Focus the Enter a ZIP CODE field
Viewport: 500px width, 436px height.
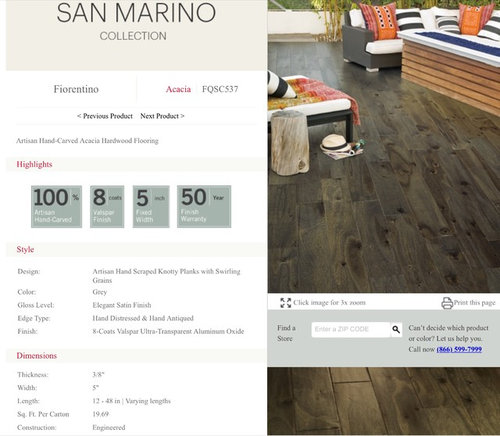351,330
